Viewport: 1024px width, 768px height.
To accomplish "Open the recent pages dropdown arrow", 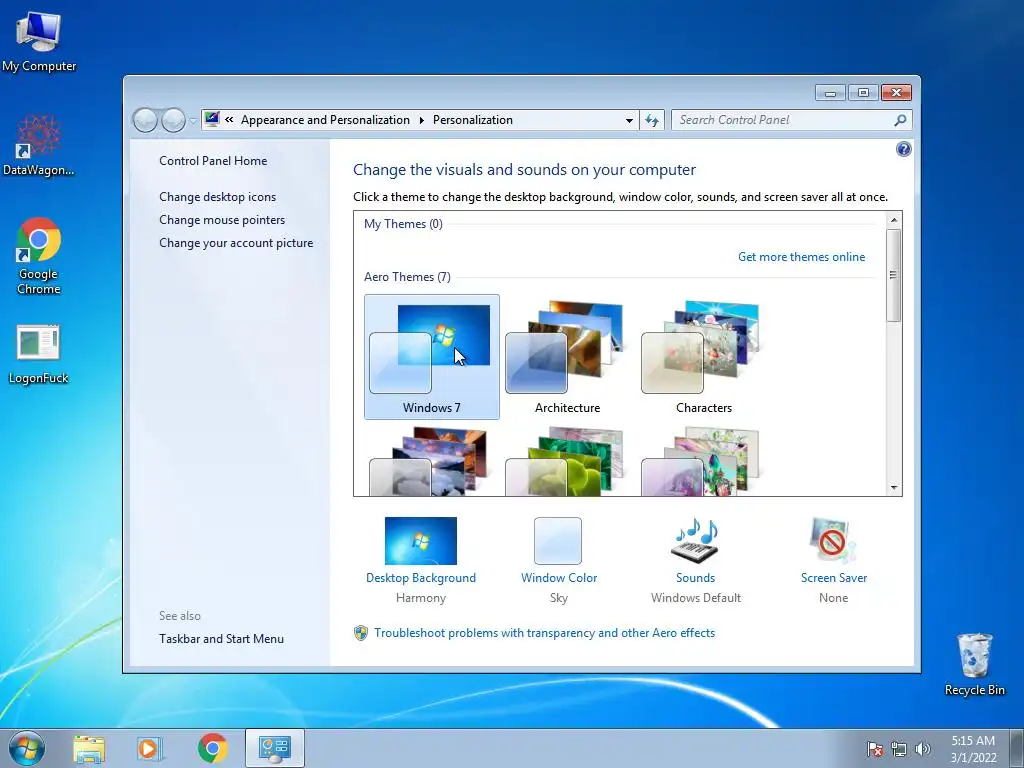I will (193, 120).
